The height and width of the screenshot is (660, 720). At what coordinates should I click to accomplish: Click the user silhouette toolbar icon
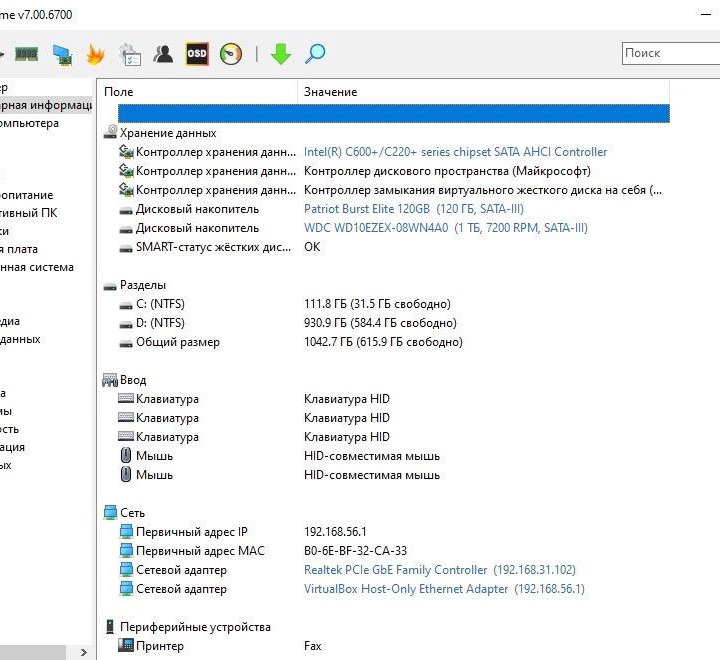pyautogui.click(x=163, y=54)
